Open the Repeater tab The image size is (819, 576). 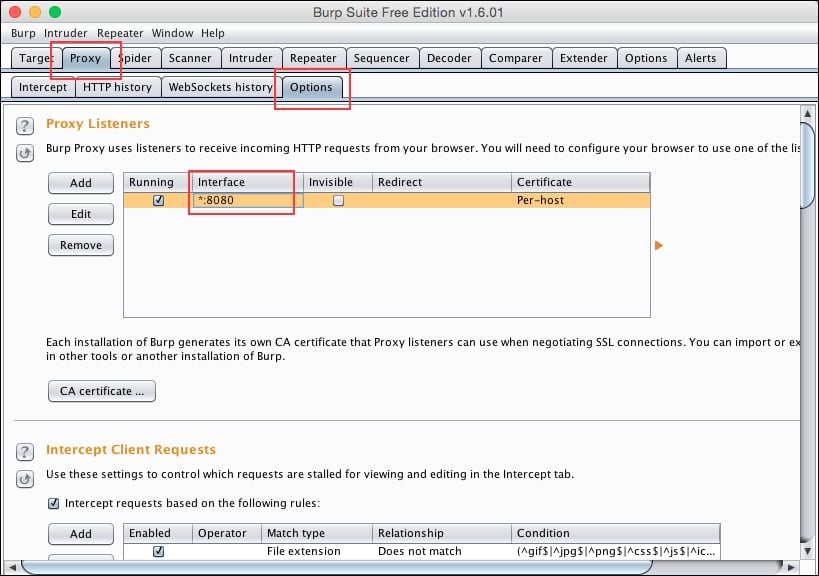pyautogui.click(x=313, y=58)
